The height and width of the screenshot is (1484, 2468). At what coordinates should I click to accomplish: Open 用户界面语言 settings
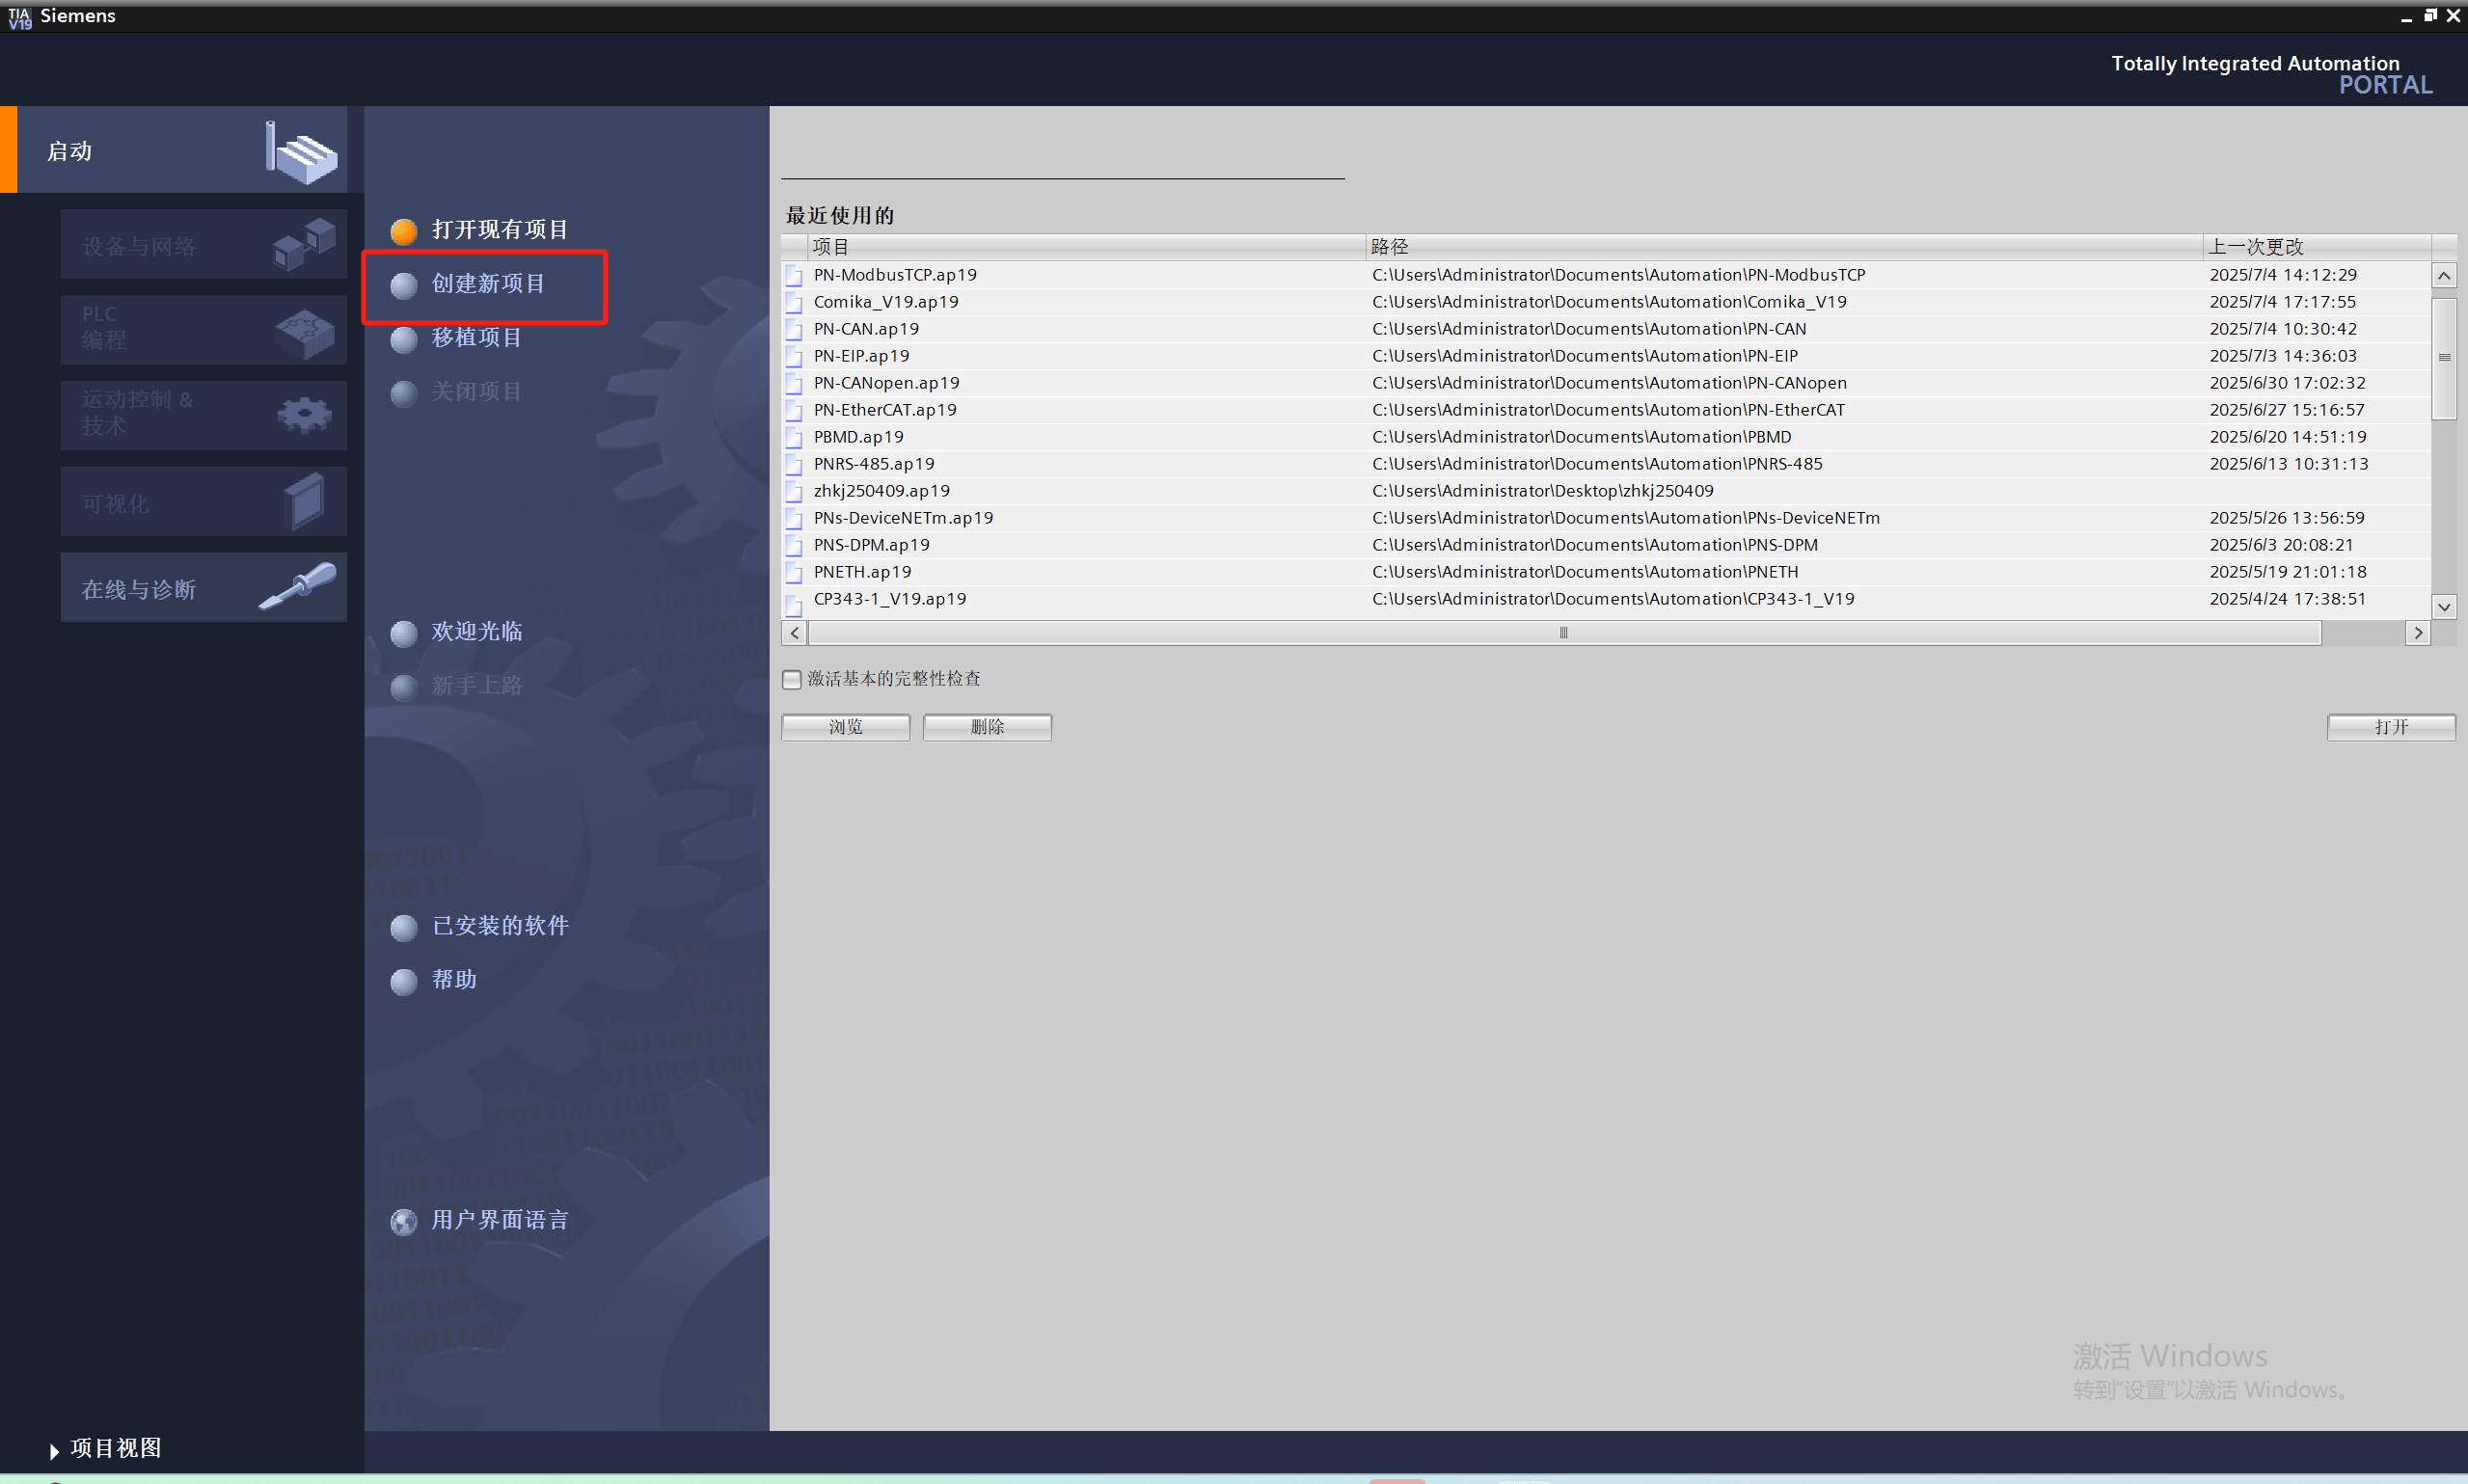500,1220
